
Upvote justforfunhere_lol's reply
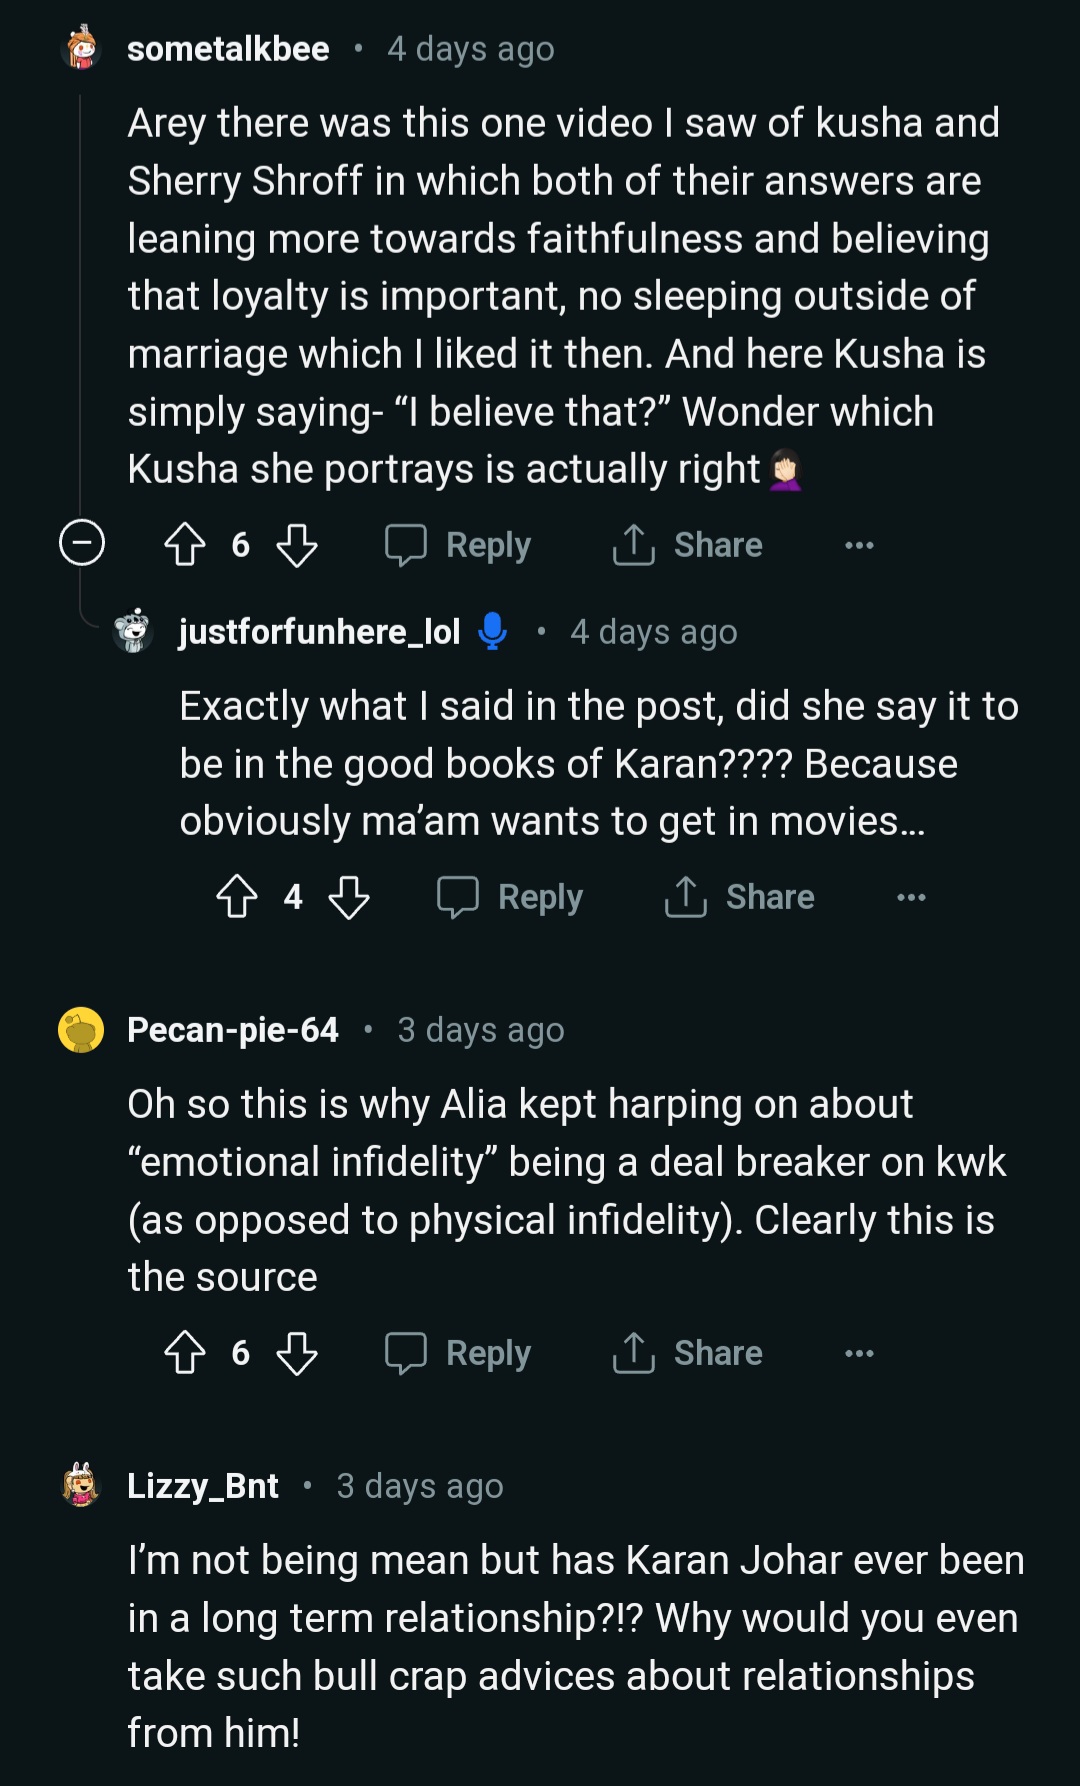point(237,897)
